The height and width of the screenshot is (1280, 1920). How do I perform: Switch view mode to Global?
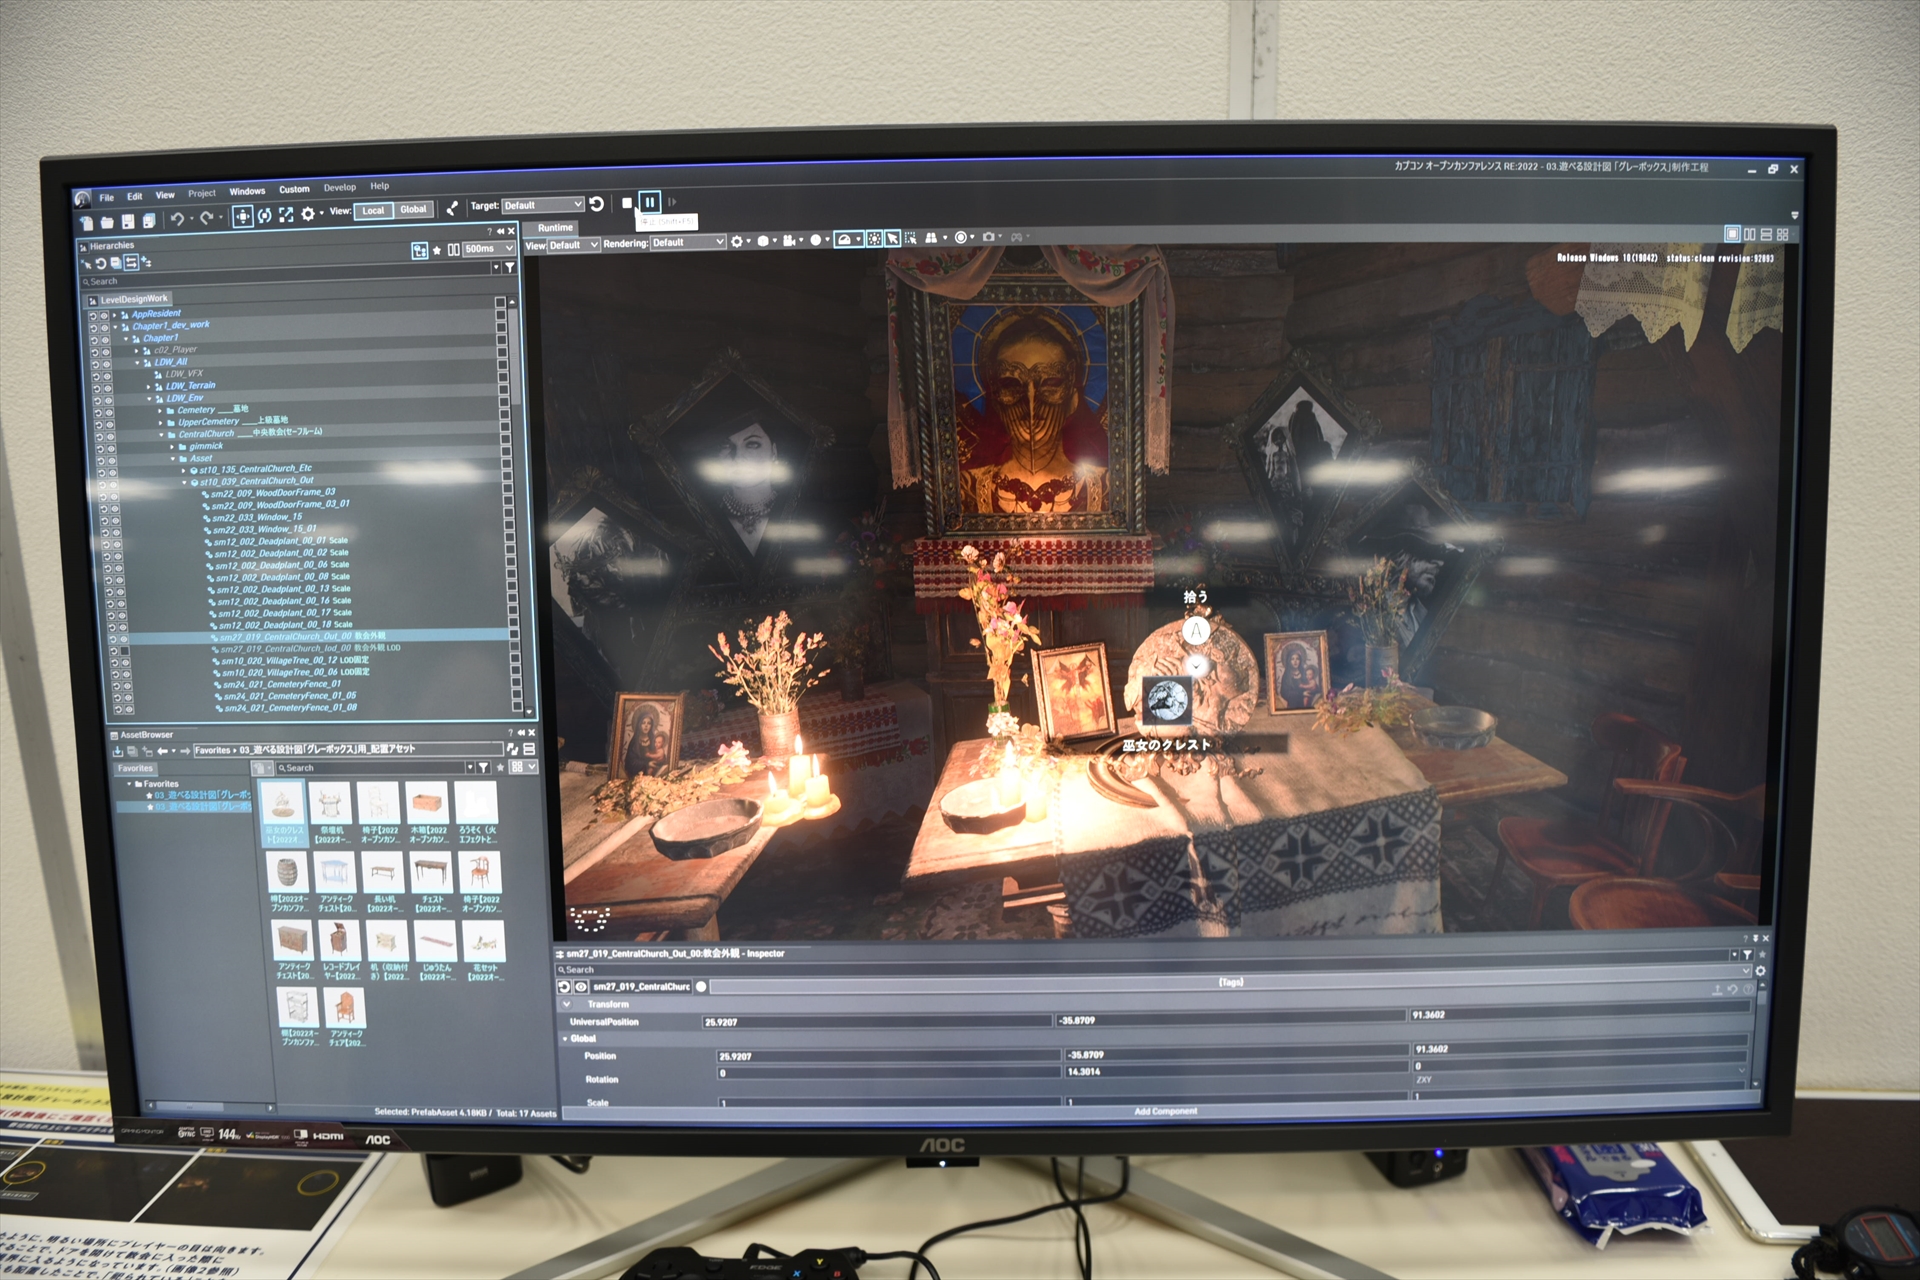tap(413, 209)
